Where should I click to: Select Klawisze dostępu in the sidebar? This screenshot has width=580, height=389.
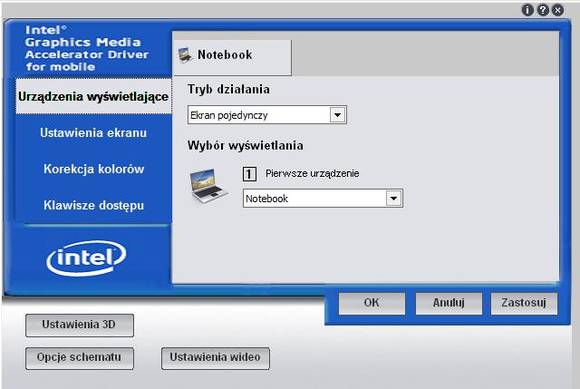click(94, 205)
